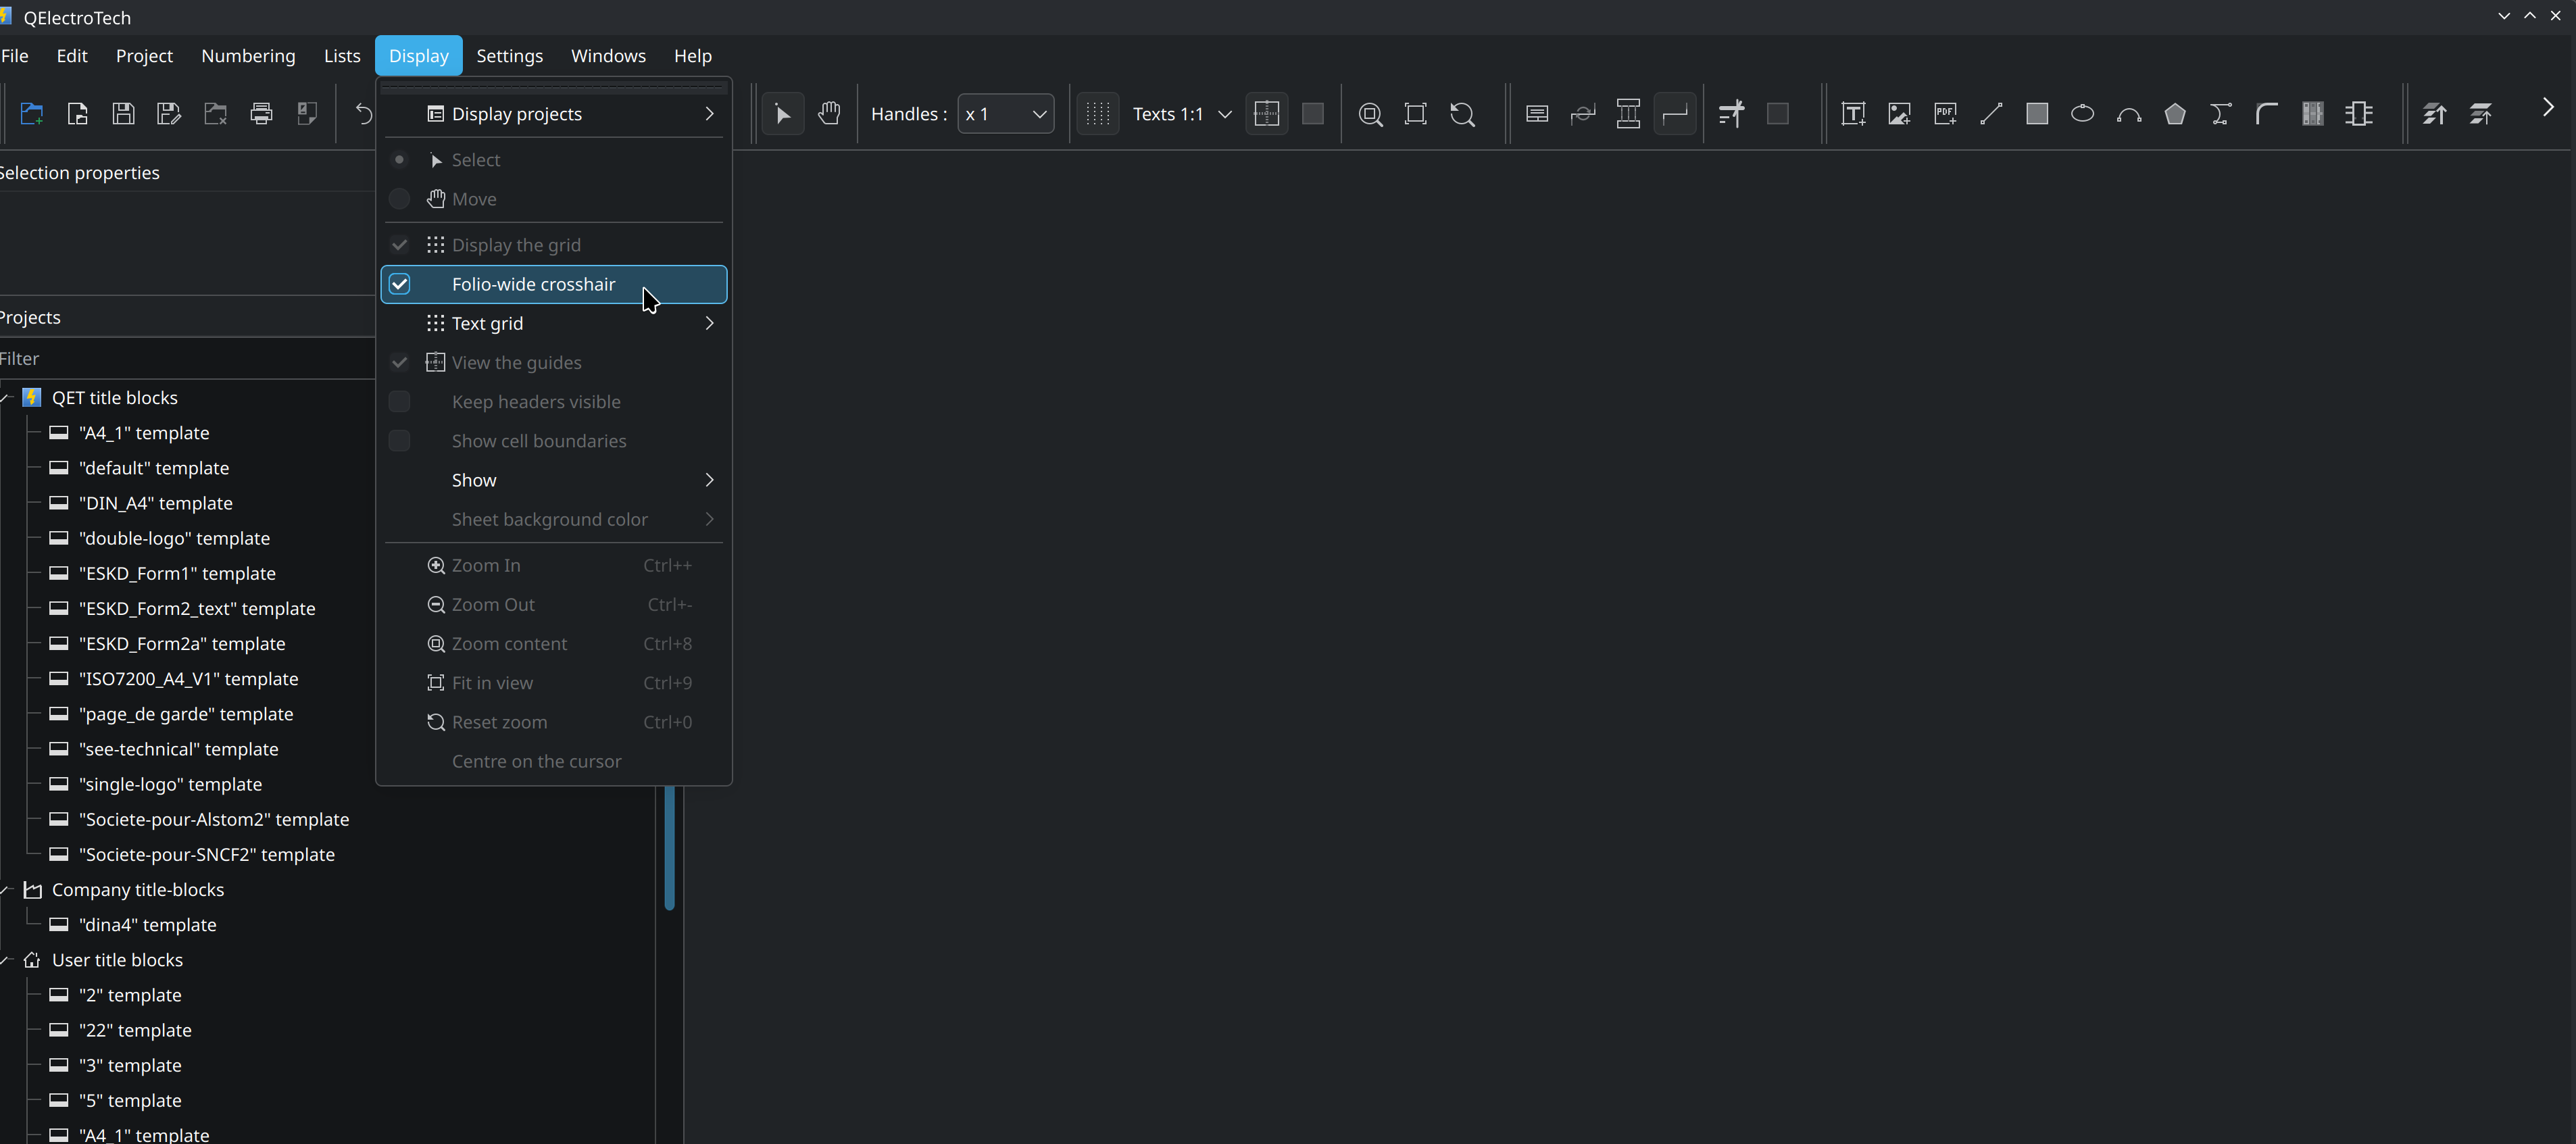Click the Fit in view toolbar icon
This screenshot has height=1144, width=2576.
point(1416,114)
